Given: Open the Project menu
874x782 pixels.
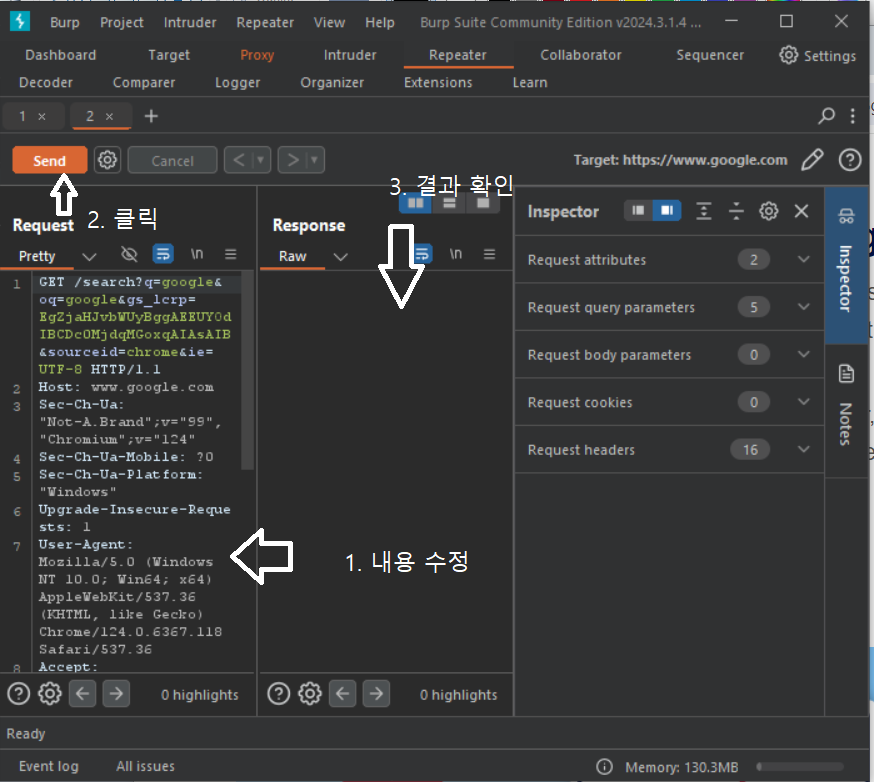Looking at the screenshot, I should click(x=122, y=22).
